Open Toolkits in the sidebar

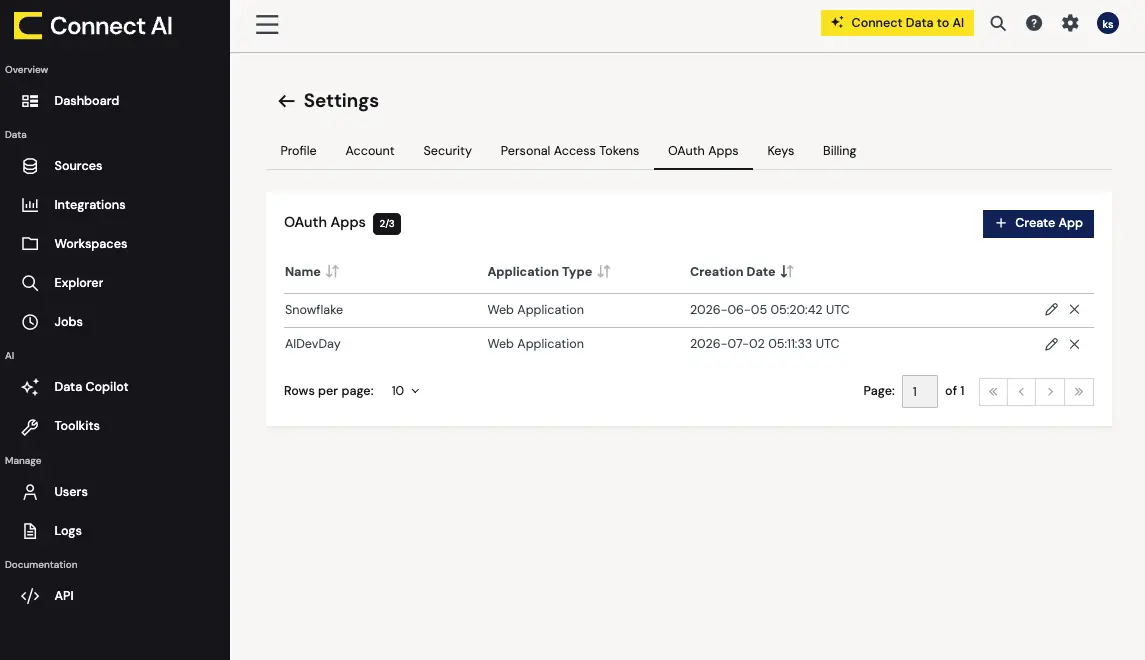pos(77,426)
